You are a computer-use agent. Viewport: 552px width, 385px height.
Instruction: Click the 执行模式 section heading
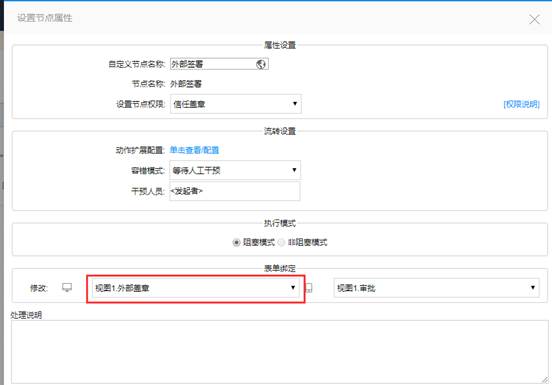pos(280,223)
